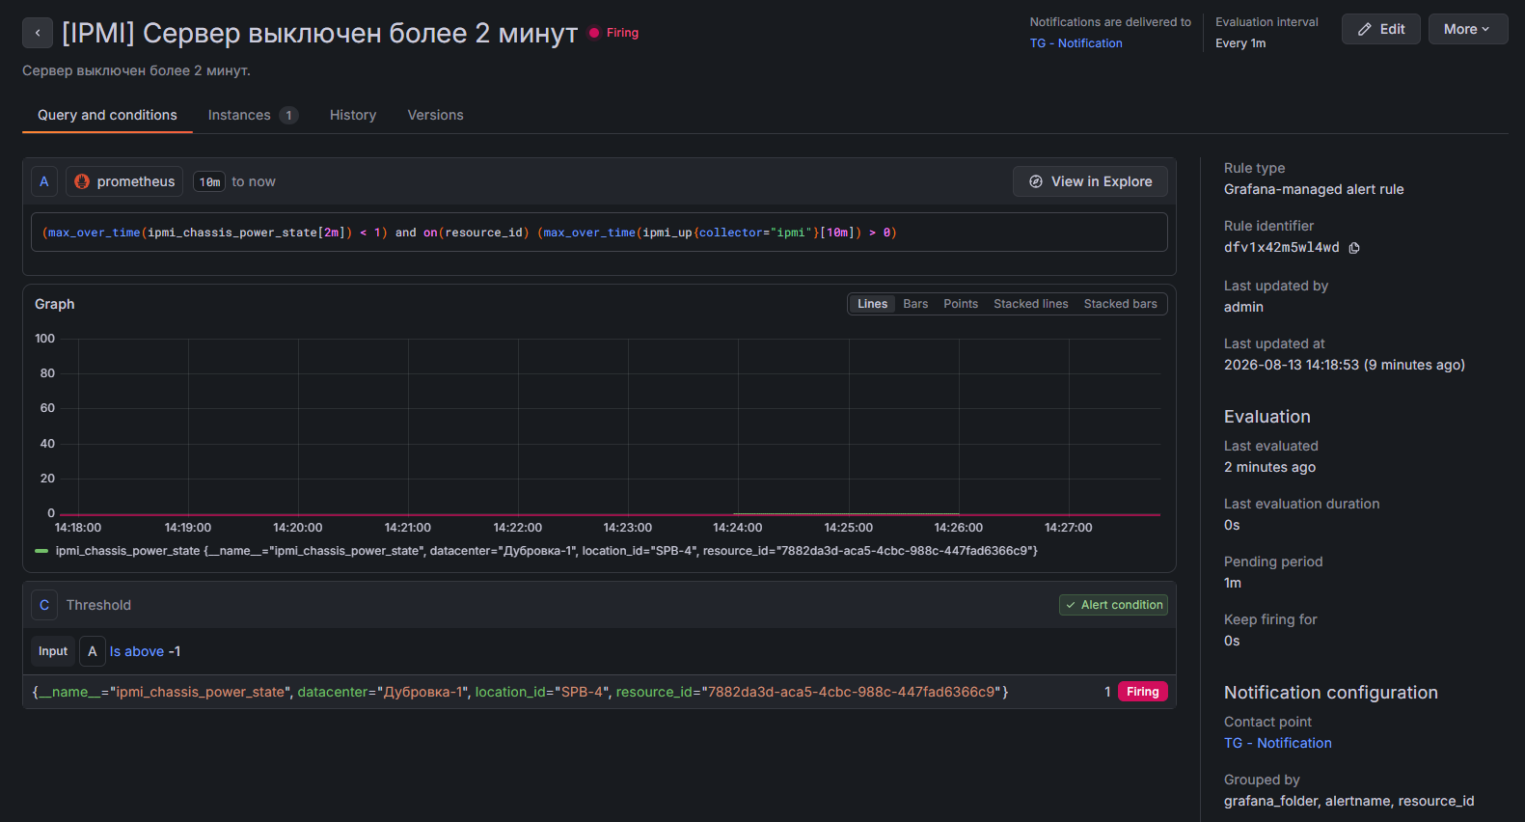This screenshot has height=822, width=1525.
Task: Click the PromQL query expression field
Action: pos(599,232)
